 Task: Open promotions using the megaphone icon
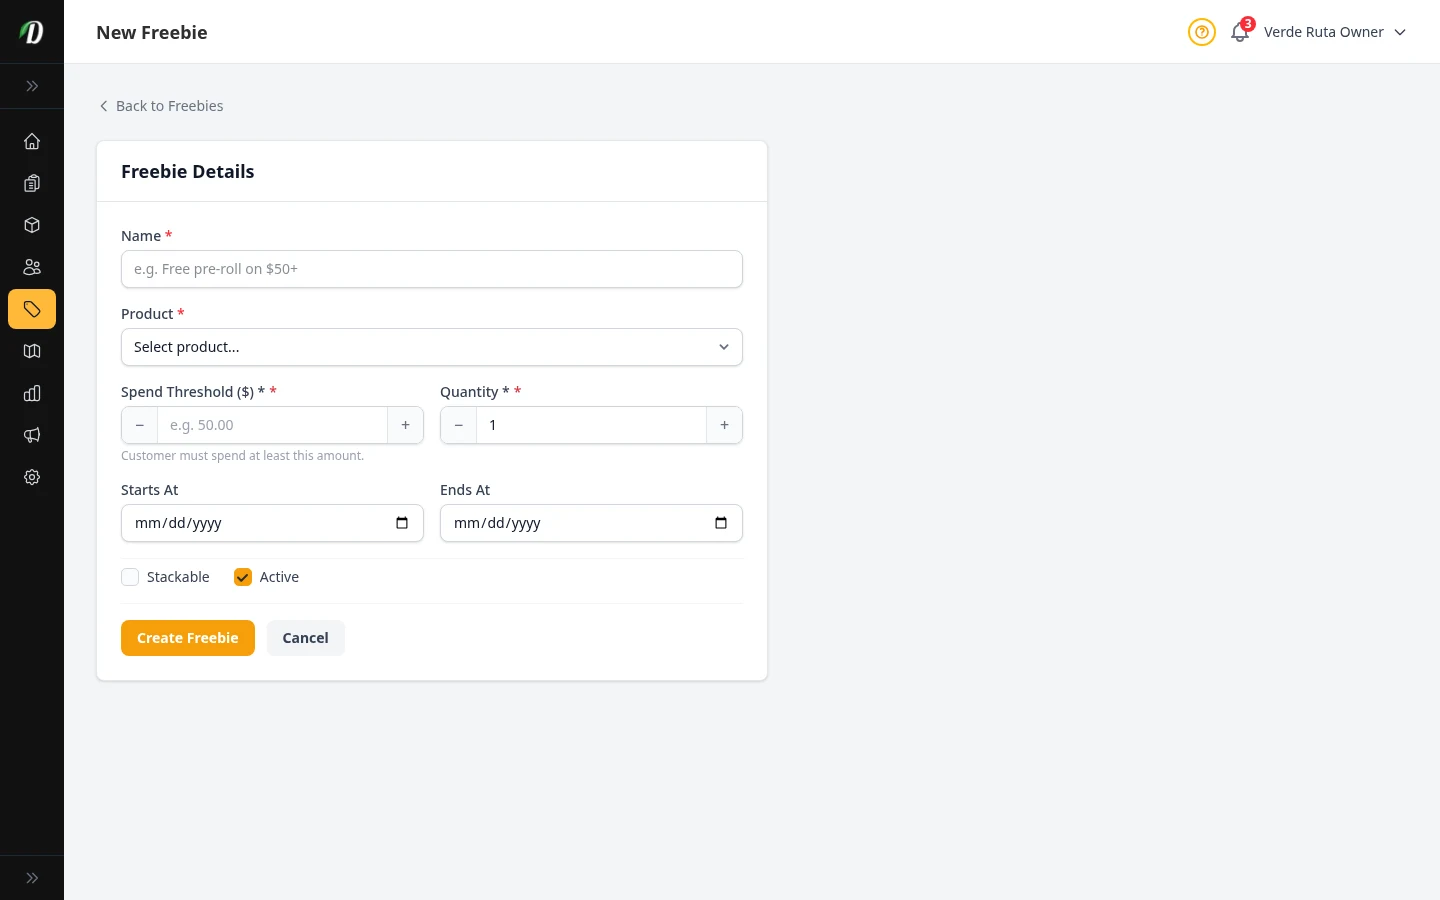point(31,435)
